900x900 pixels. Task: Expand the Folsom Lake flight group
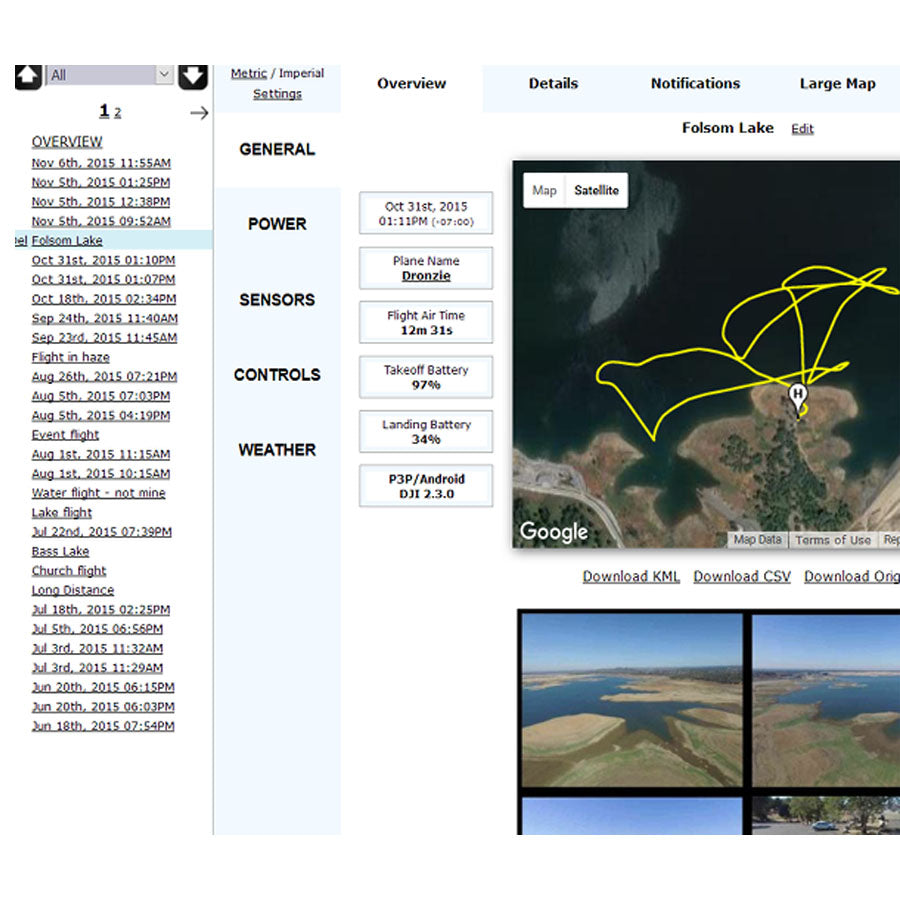pyautogui.click(x=67, y=240)
